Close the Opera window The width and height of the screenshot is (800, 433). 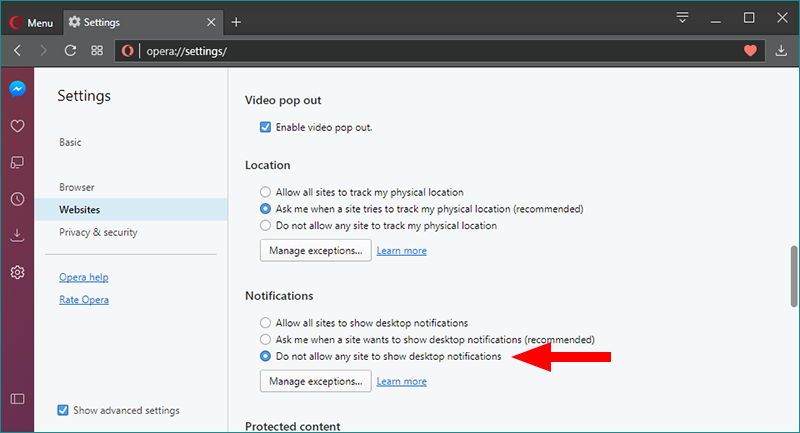782,18
